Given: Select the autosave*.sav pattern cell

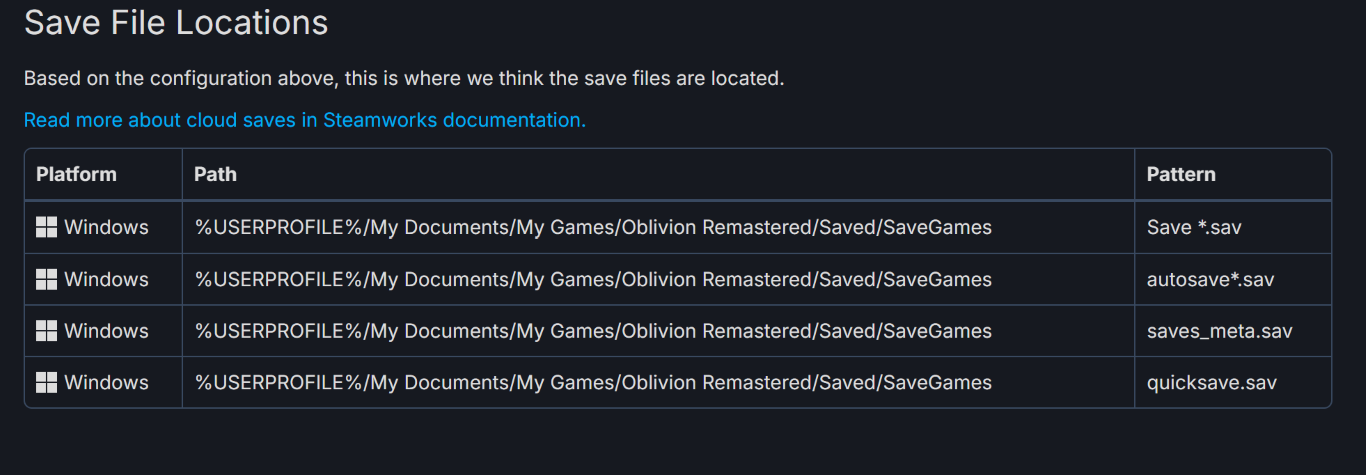Looking at the screenshot, I should pyautogui.click(x=1210, y=280).
